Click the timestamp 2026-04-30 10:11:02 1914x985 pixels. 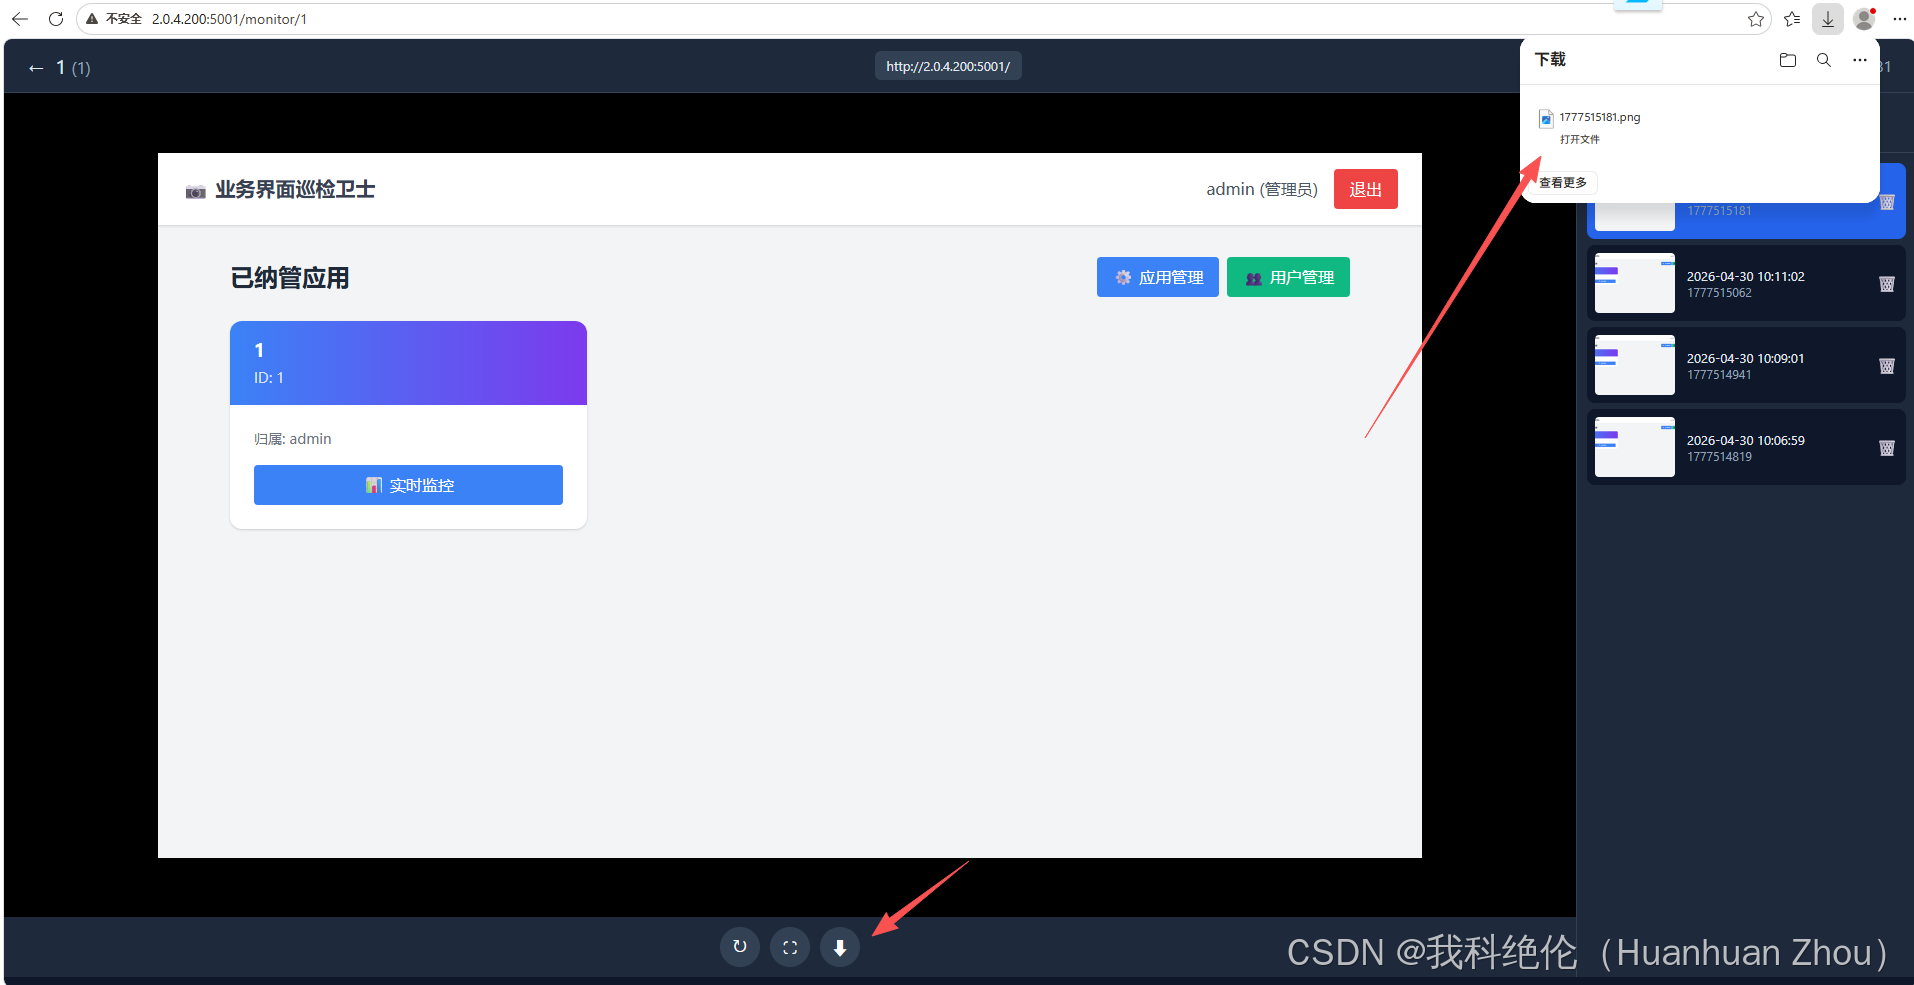(1745, 276)
